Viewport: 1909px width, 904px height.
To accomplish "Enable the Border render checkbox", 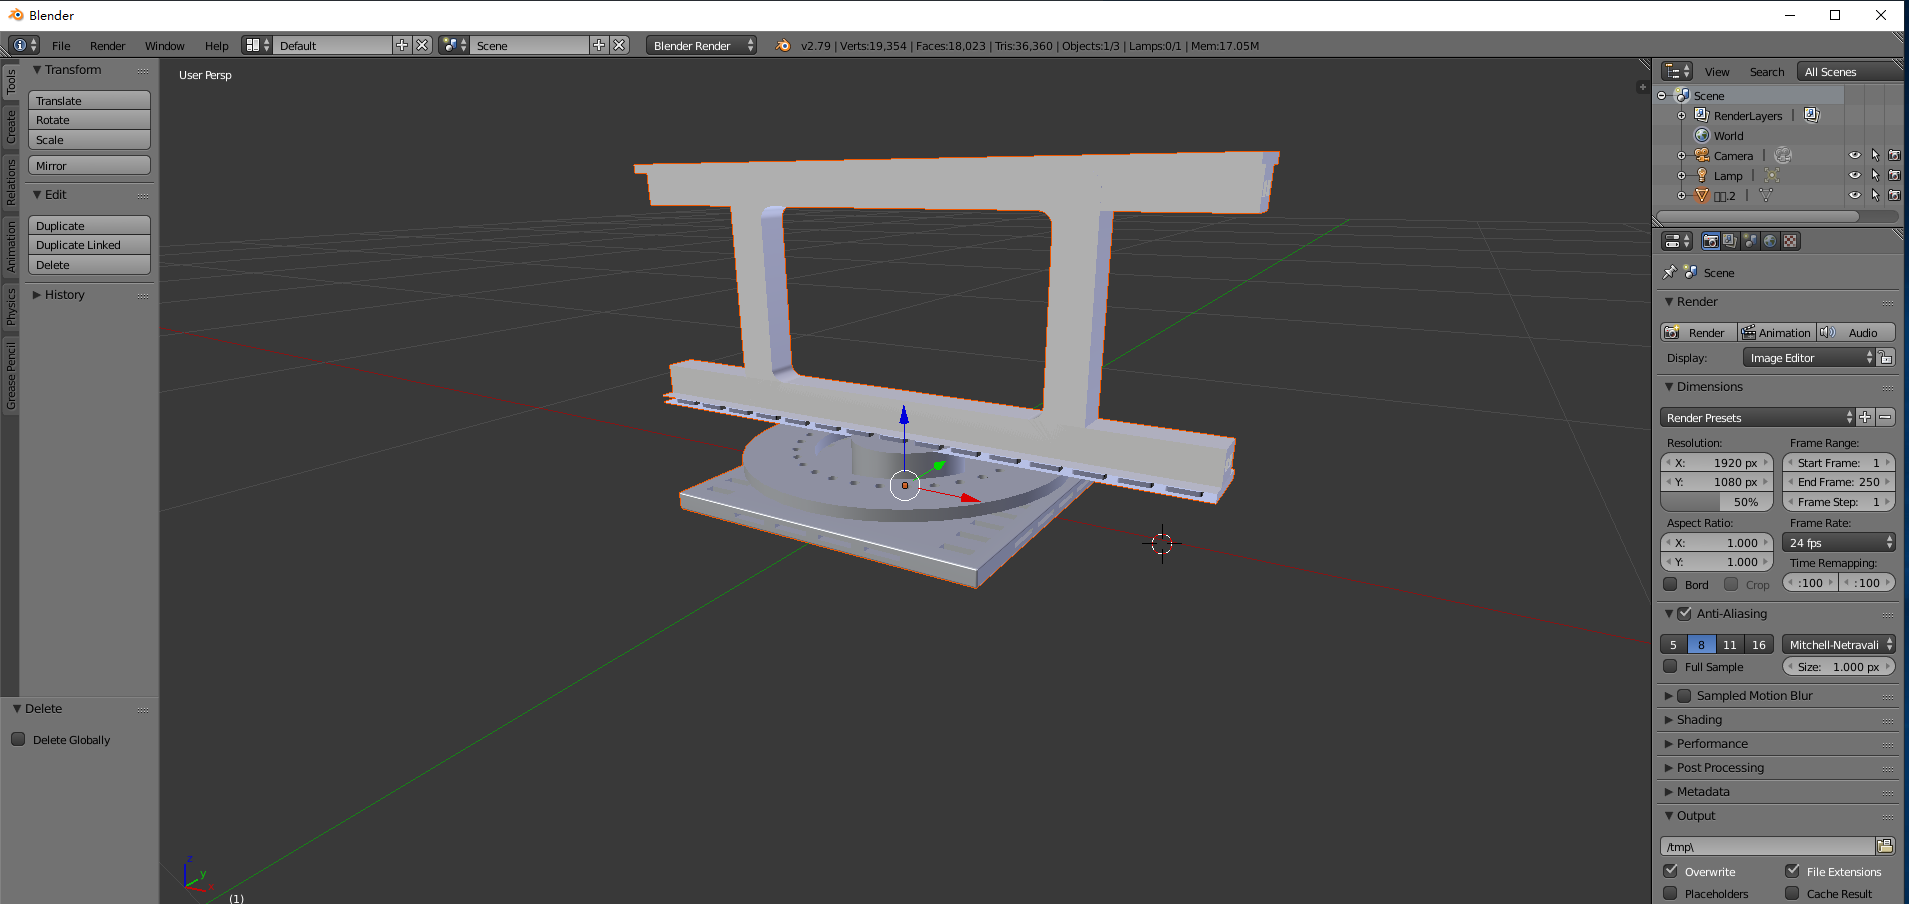I will pos(1670,583).
